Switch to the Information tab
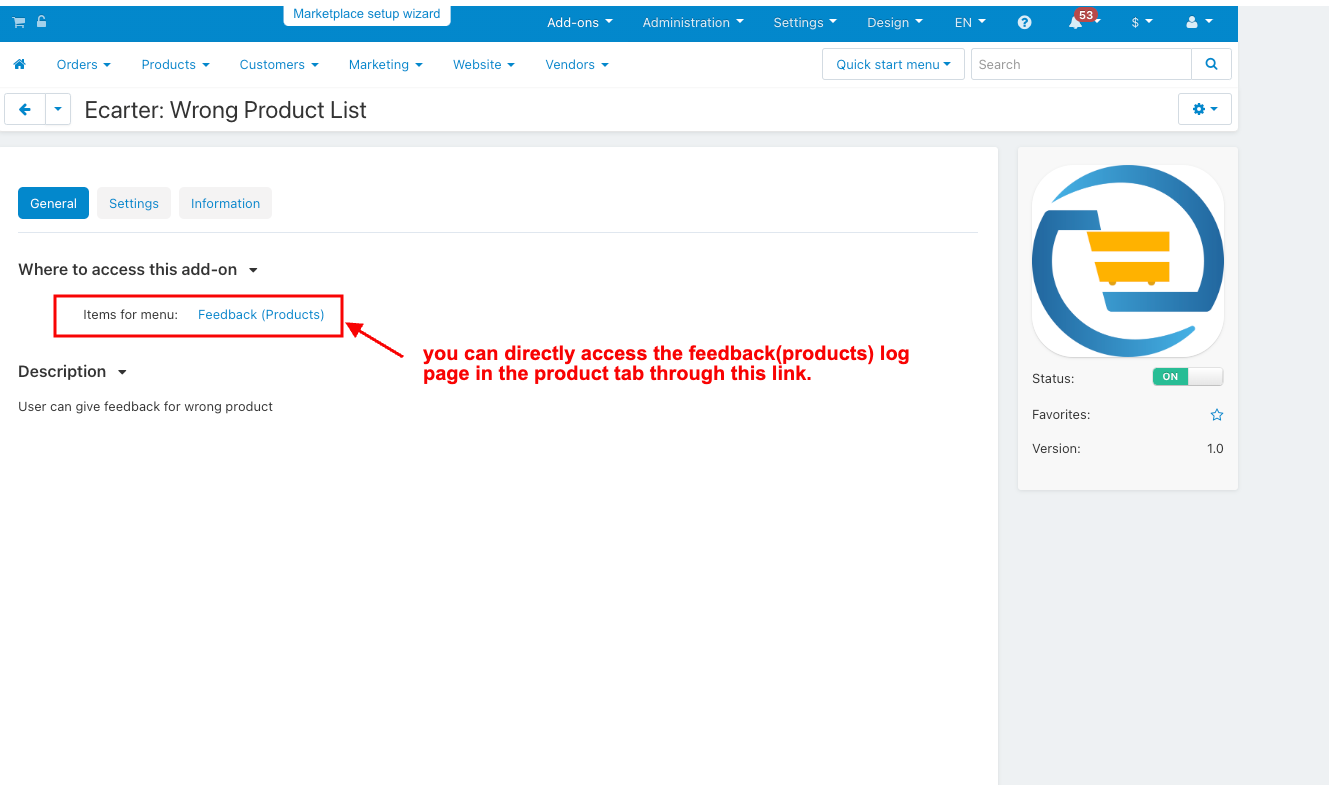Screen dimensions: 1329x785 pyautogui.click(x=225, y=203)
